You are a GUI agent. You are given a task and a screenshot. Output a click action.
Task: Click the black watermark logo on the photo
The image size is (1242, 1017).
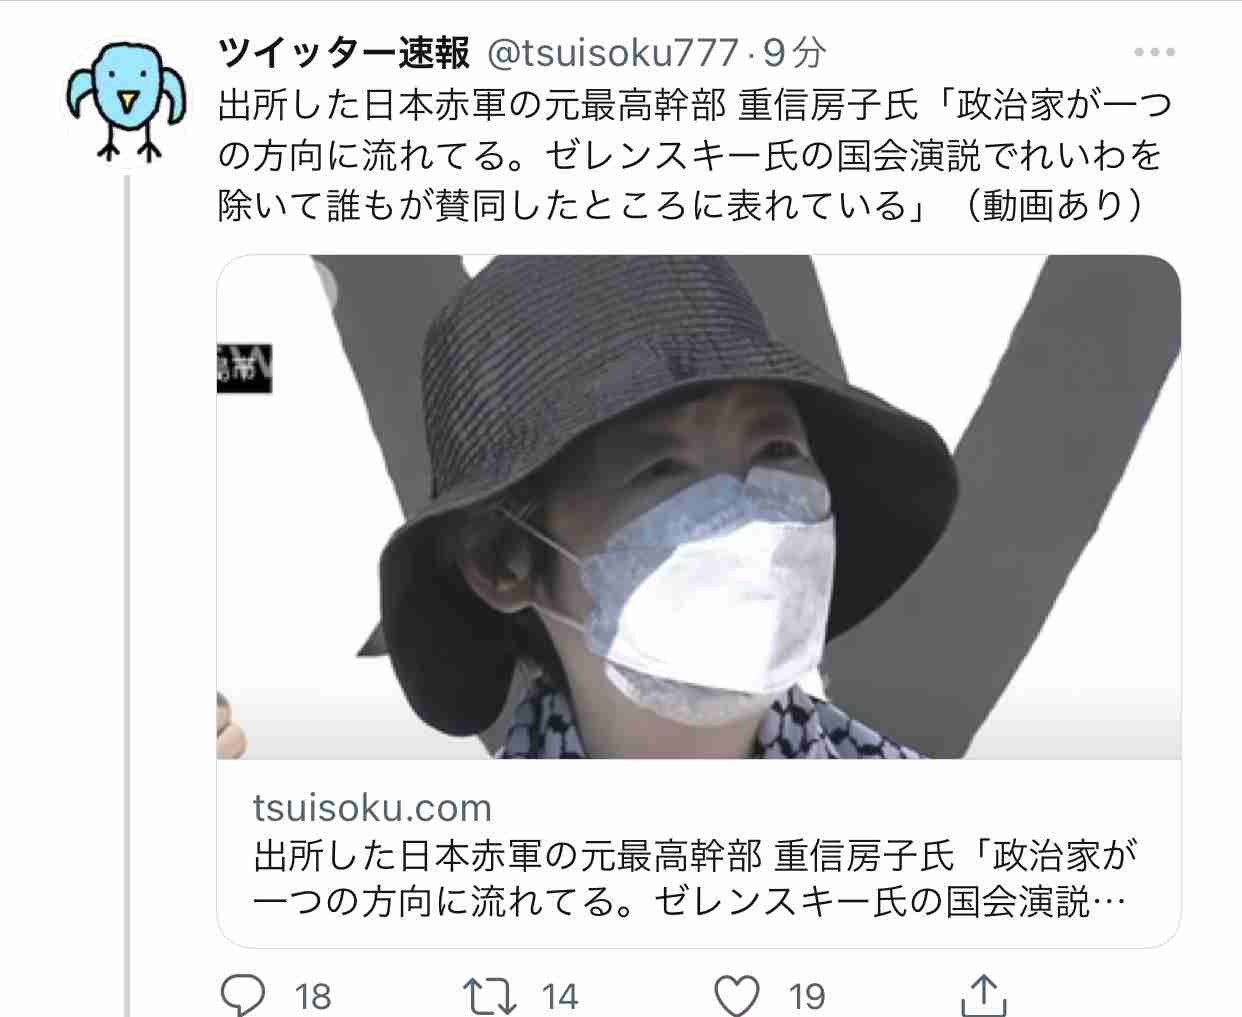(x=244, y=368)
